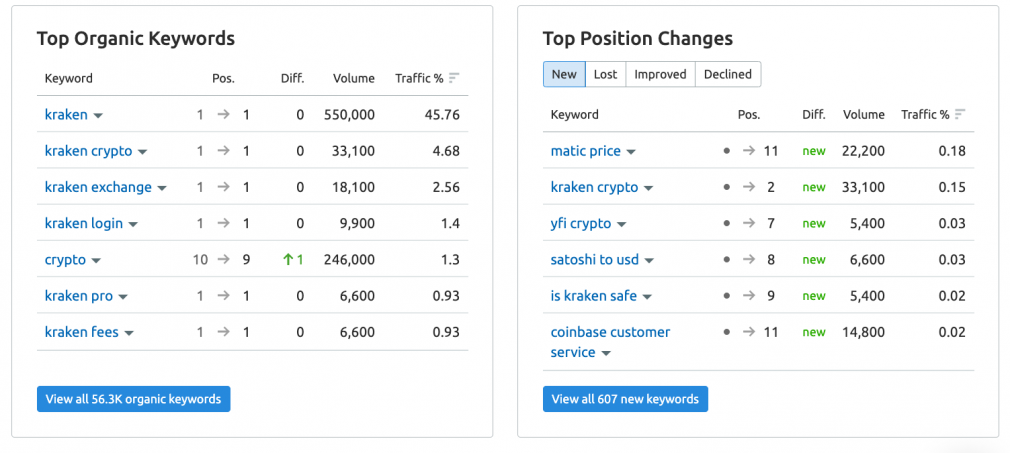The image size is (1010, 453).
Task: Click View all 56.3K organic keywords button
Action: coord(133,399)
